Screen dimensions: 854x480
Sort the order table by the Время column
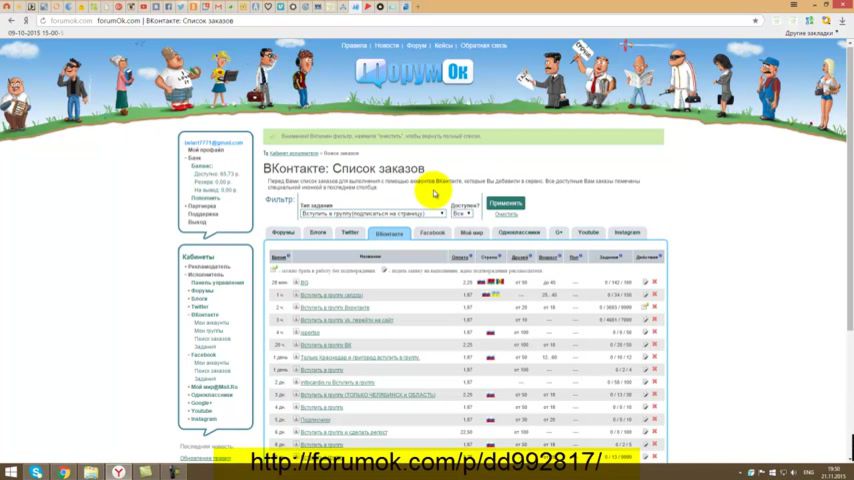pyautogui.click(x=279, y=257)
